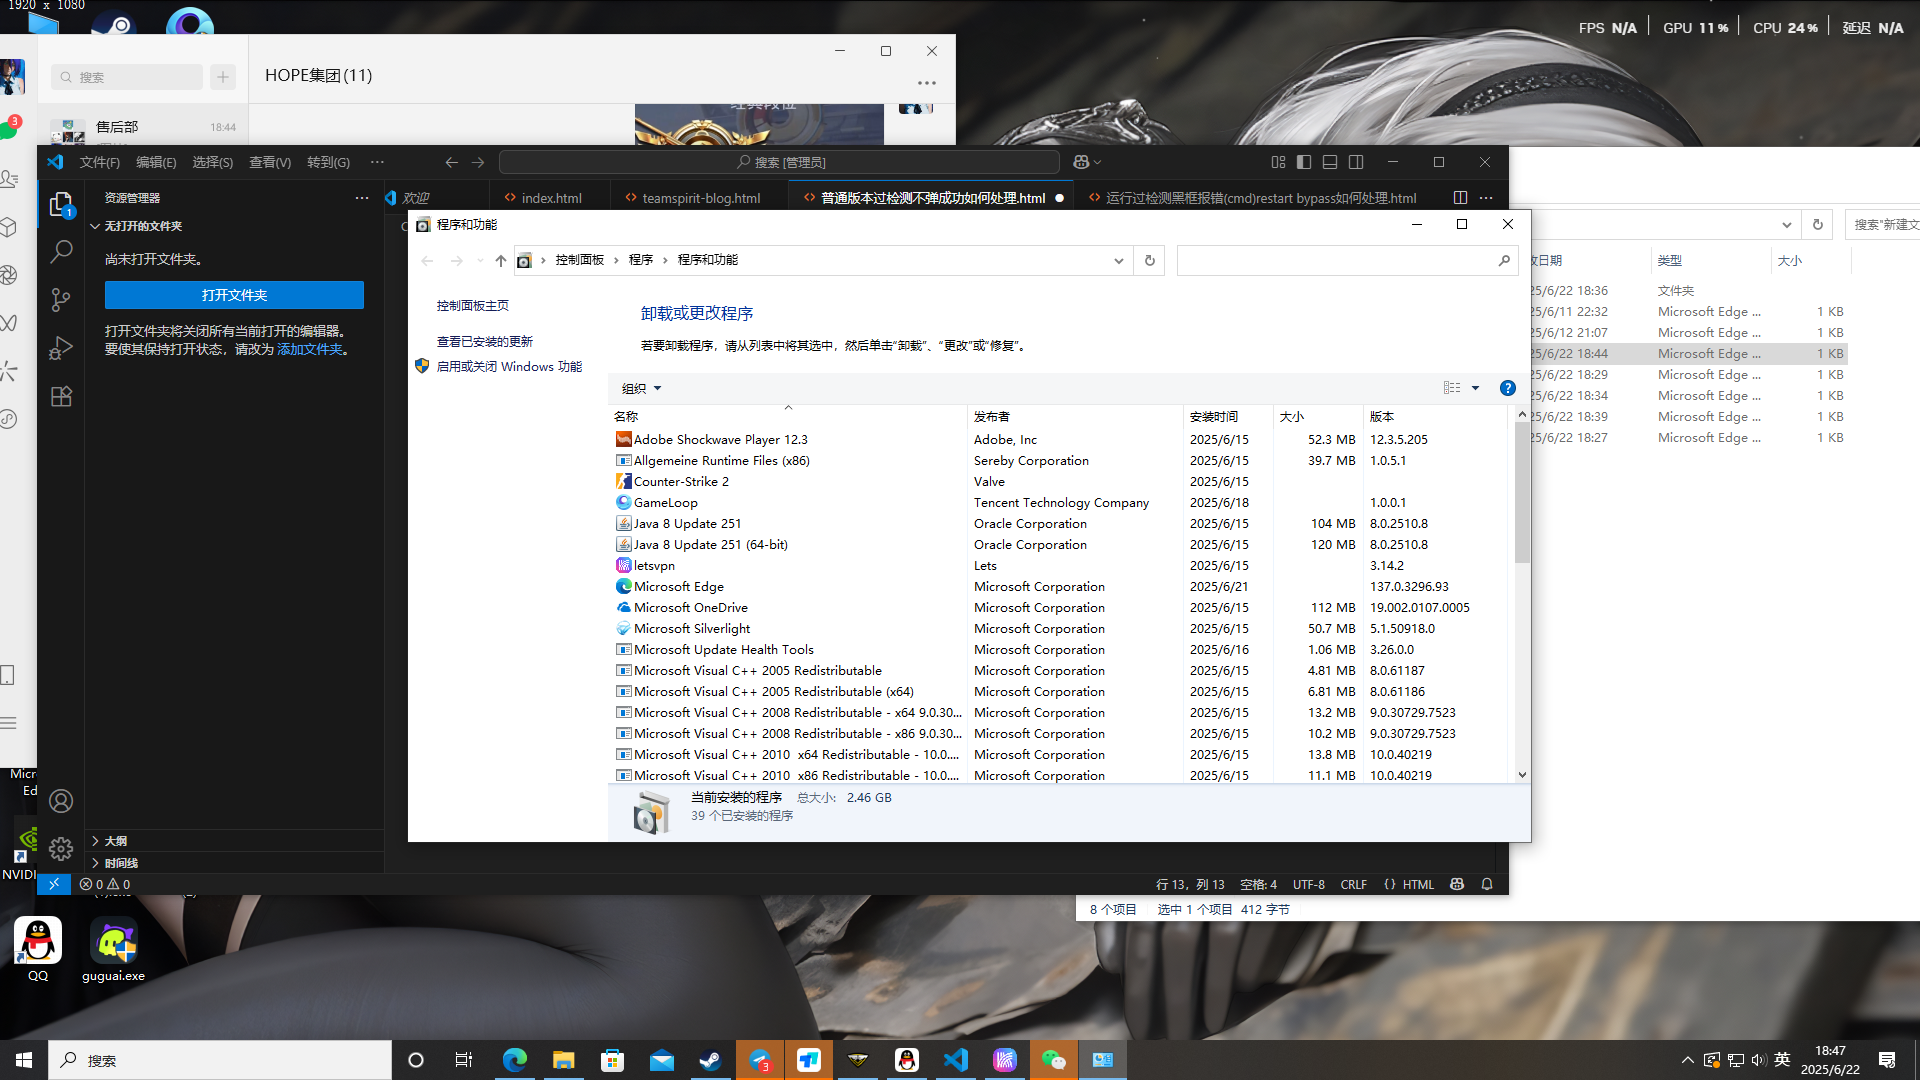Click VS Code split editor icon
Image resolution: width=1920 pixels, height=1080 pixels.
click(1460, 198)
